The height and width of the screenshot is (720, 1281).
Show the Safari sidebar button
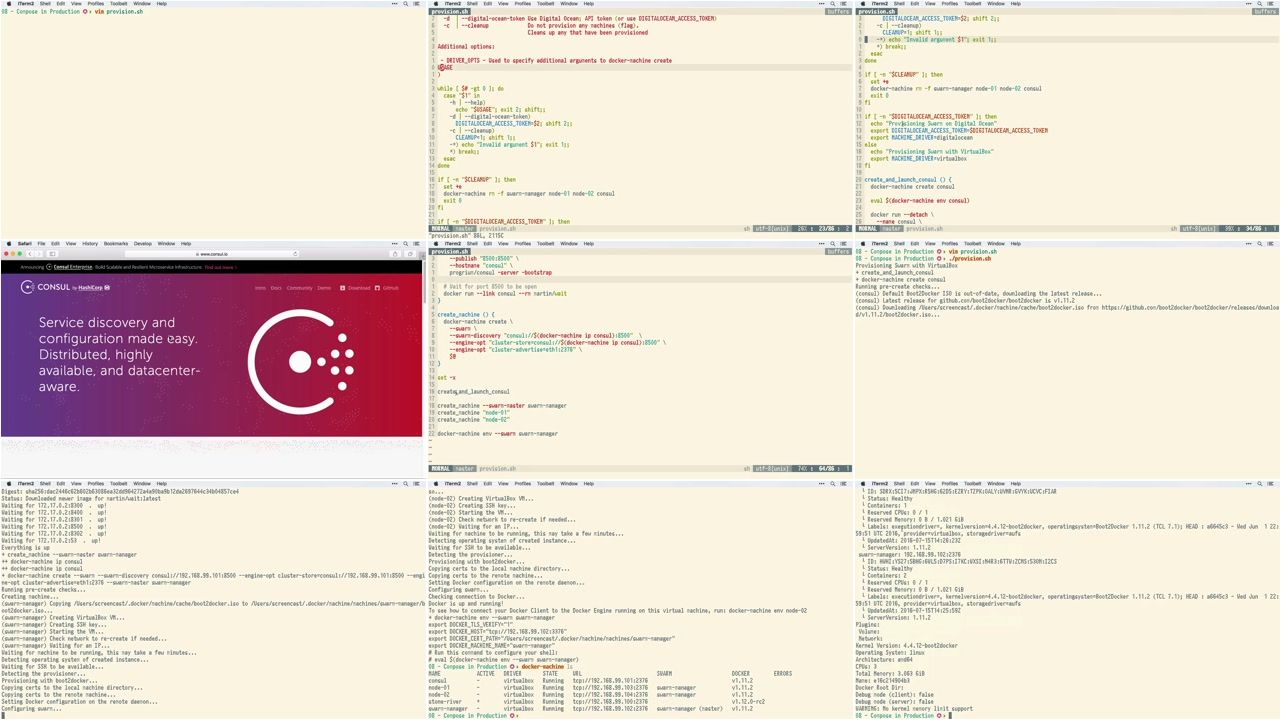pyautogui.click(x=52, y=254)
